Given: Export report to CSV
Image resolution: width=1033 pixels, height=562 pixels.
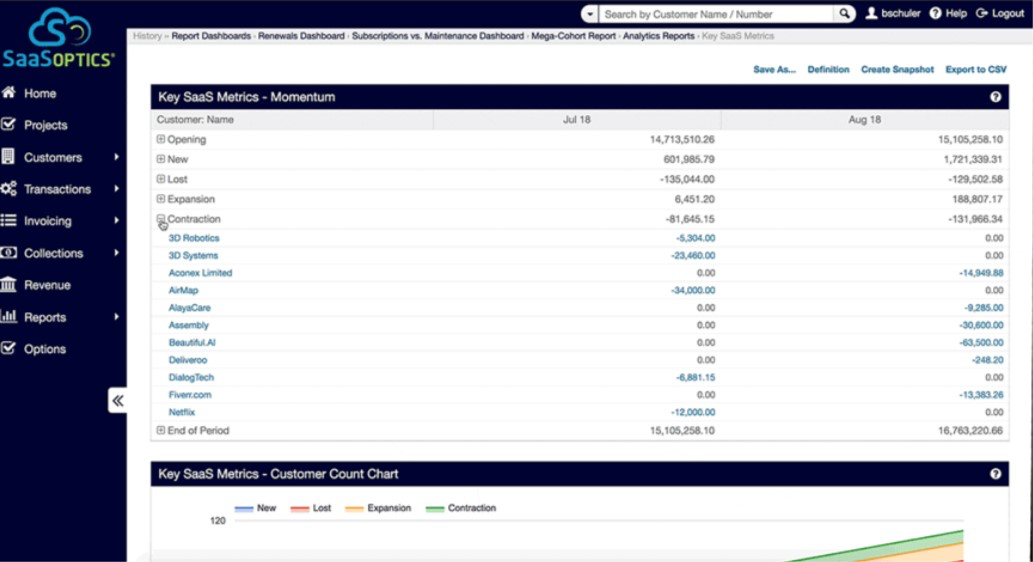Looking at the screenshot, I should [x=976, y=69].
